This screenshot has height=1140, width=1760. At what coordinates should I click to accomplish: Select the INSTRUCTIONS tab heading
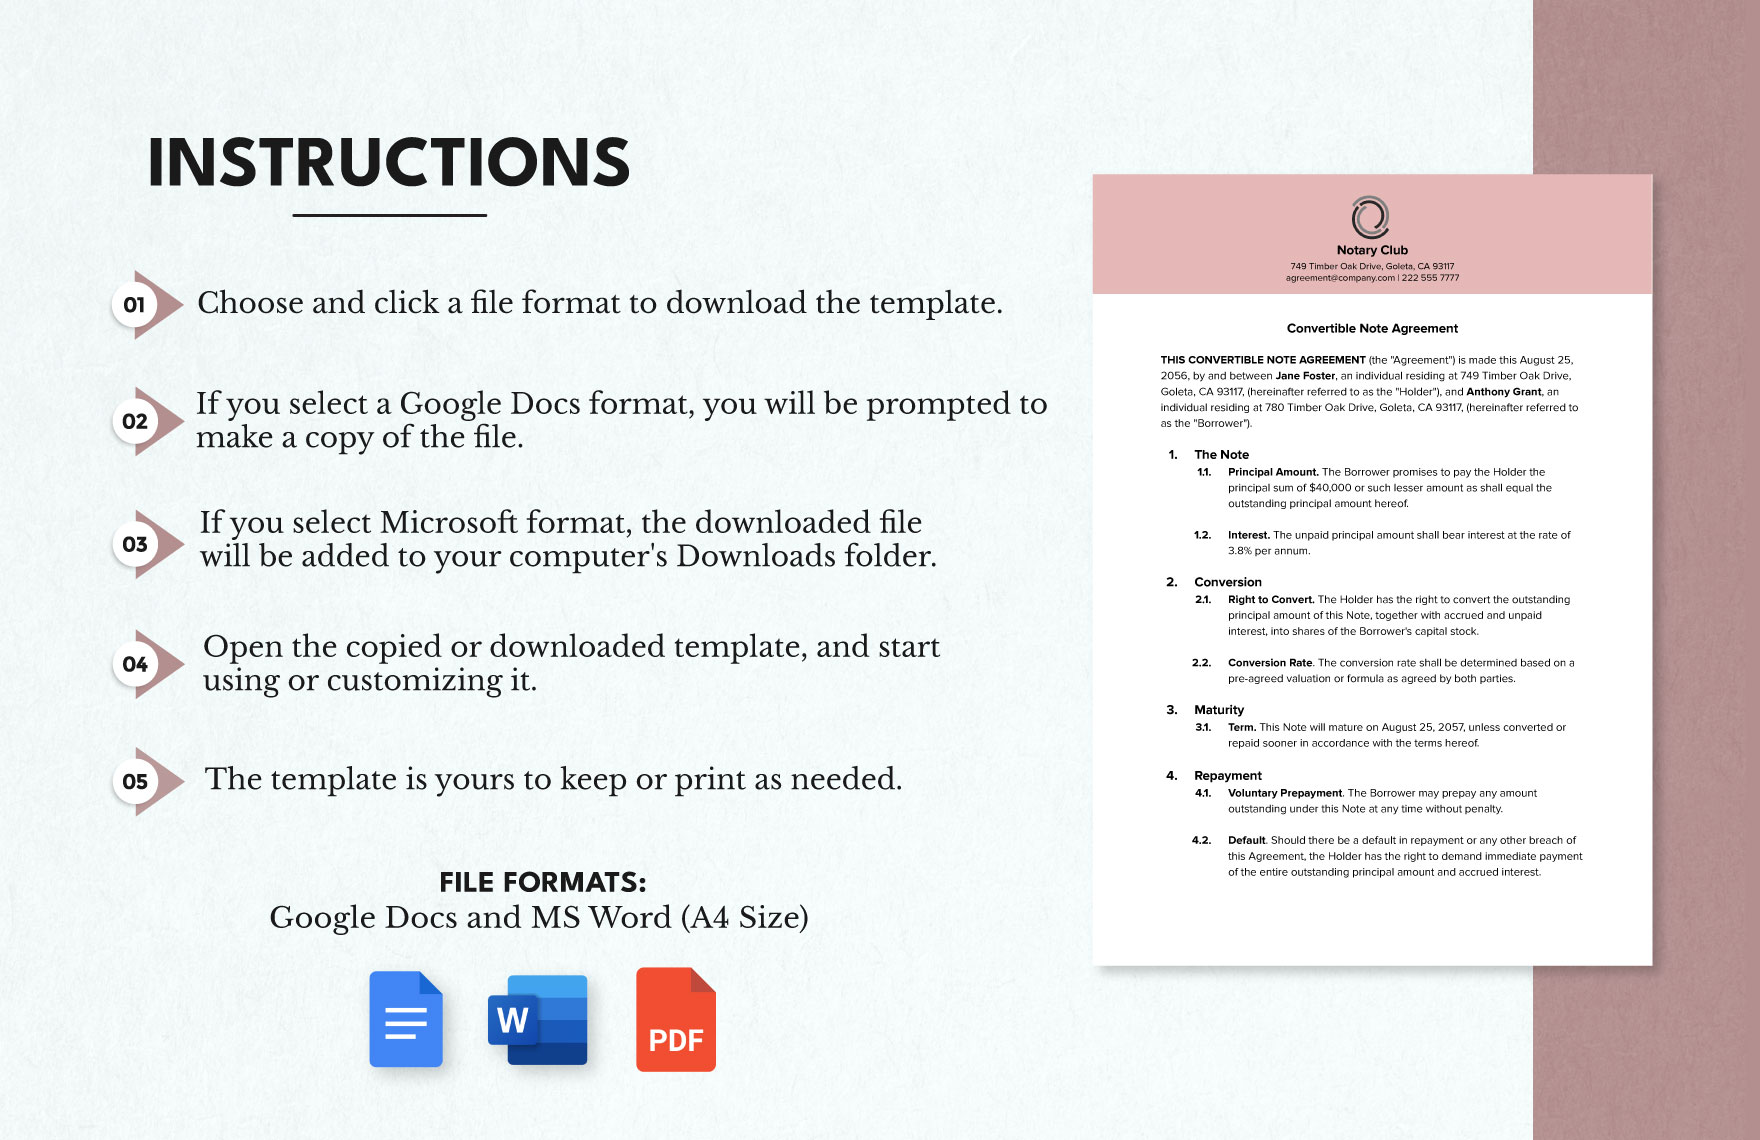click(x=388, y=160)
